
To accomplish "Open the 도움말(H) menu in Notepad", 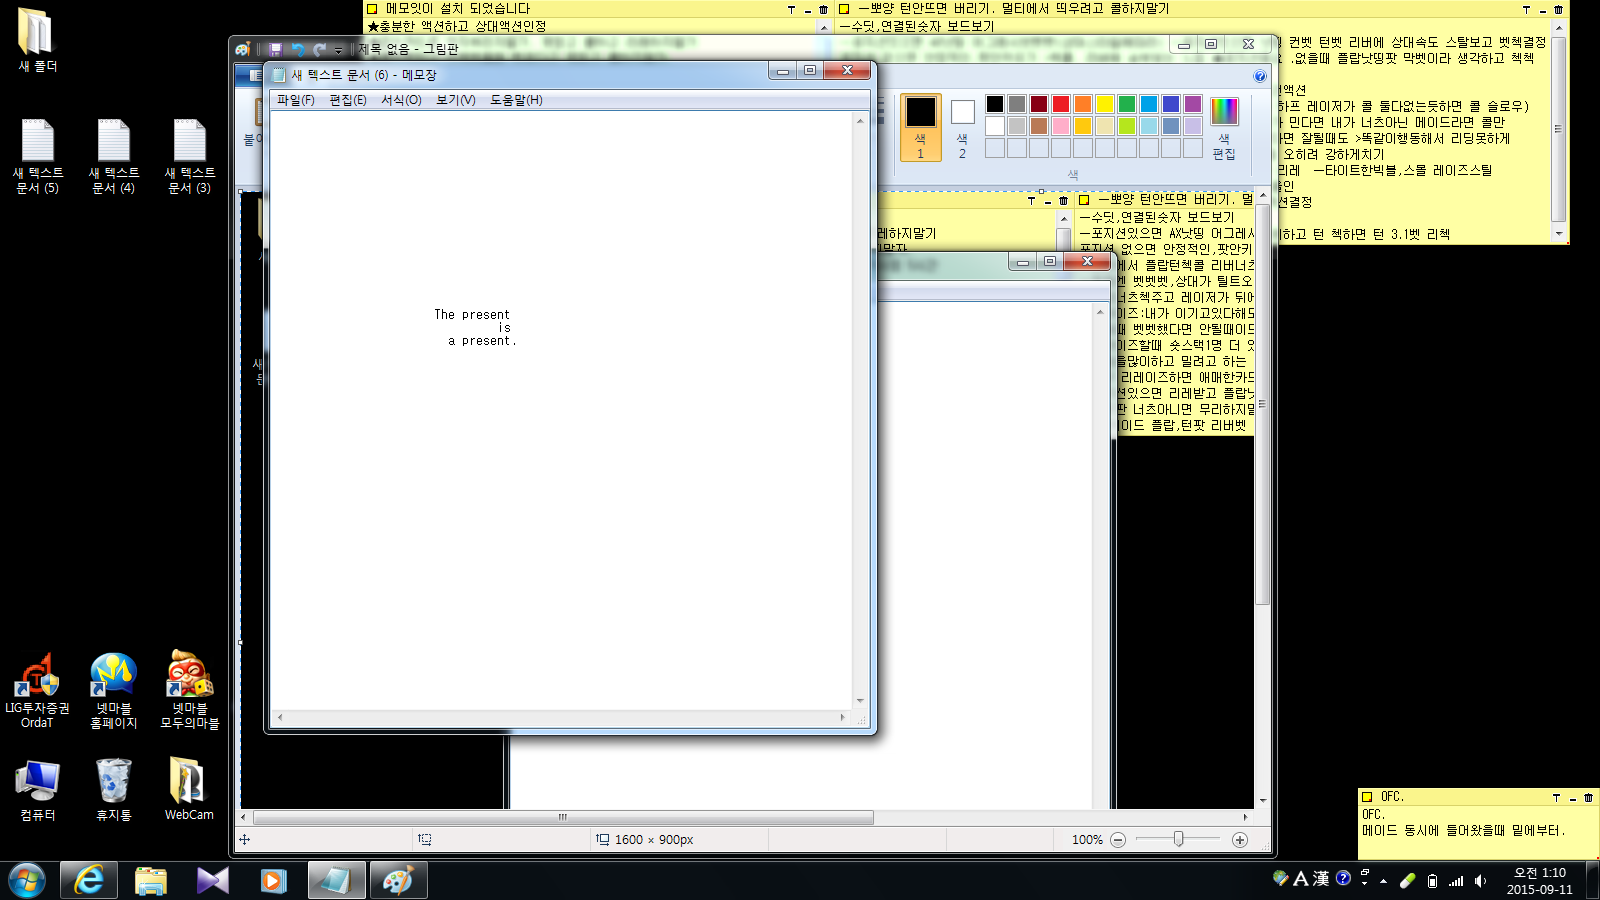I will [516, 100].
